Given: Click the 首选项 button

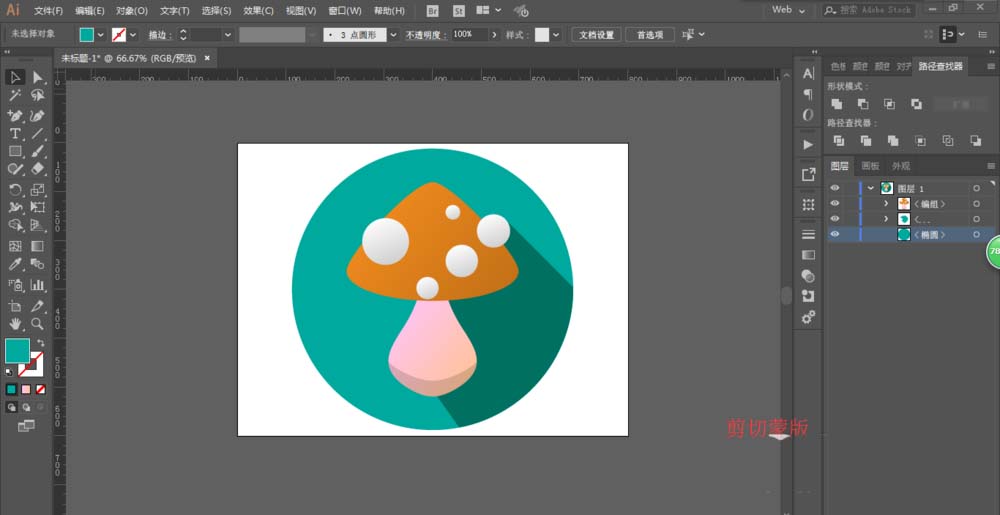Looking at the screenshot, I should tap(649, 35).
